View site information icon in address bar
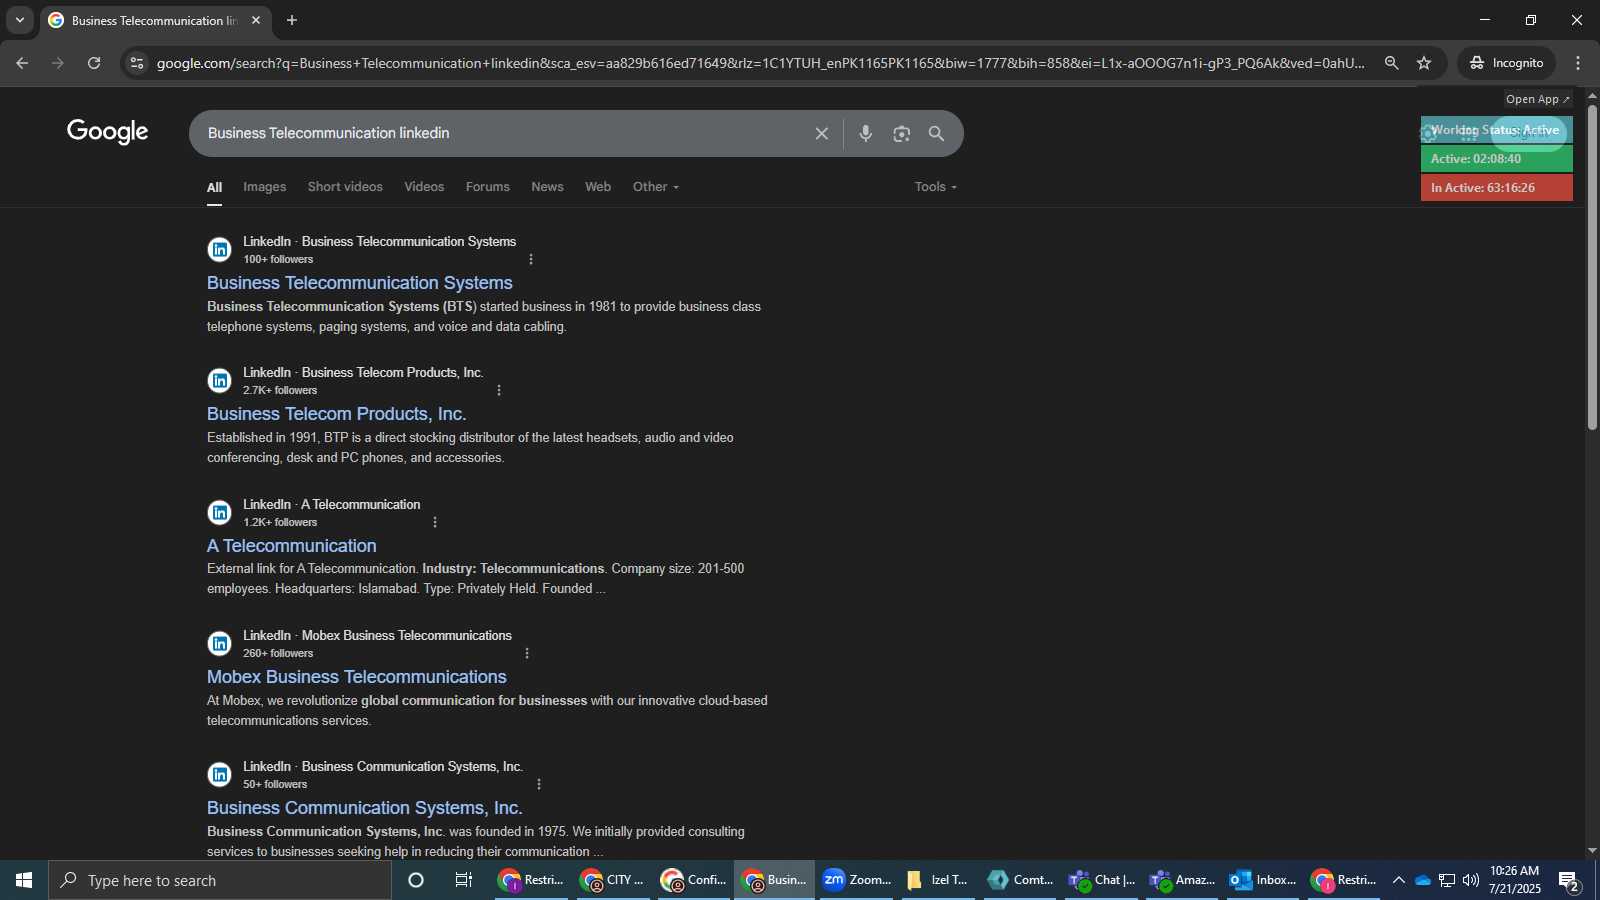 pyautogui.click(x=137, y=63)
